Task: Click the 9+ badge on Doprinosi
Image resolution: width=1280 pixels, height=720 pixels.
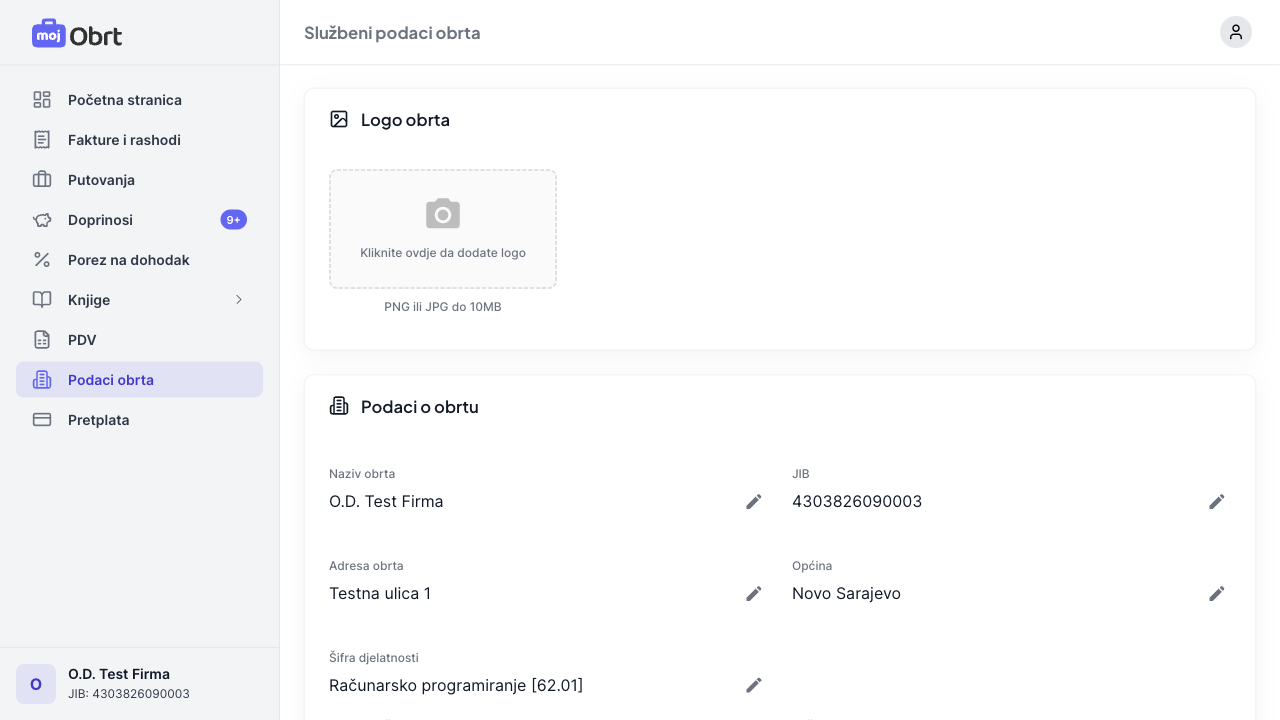Action: coord(233,220)
